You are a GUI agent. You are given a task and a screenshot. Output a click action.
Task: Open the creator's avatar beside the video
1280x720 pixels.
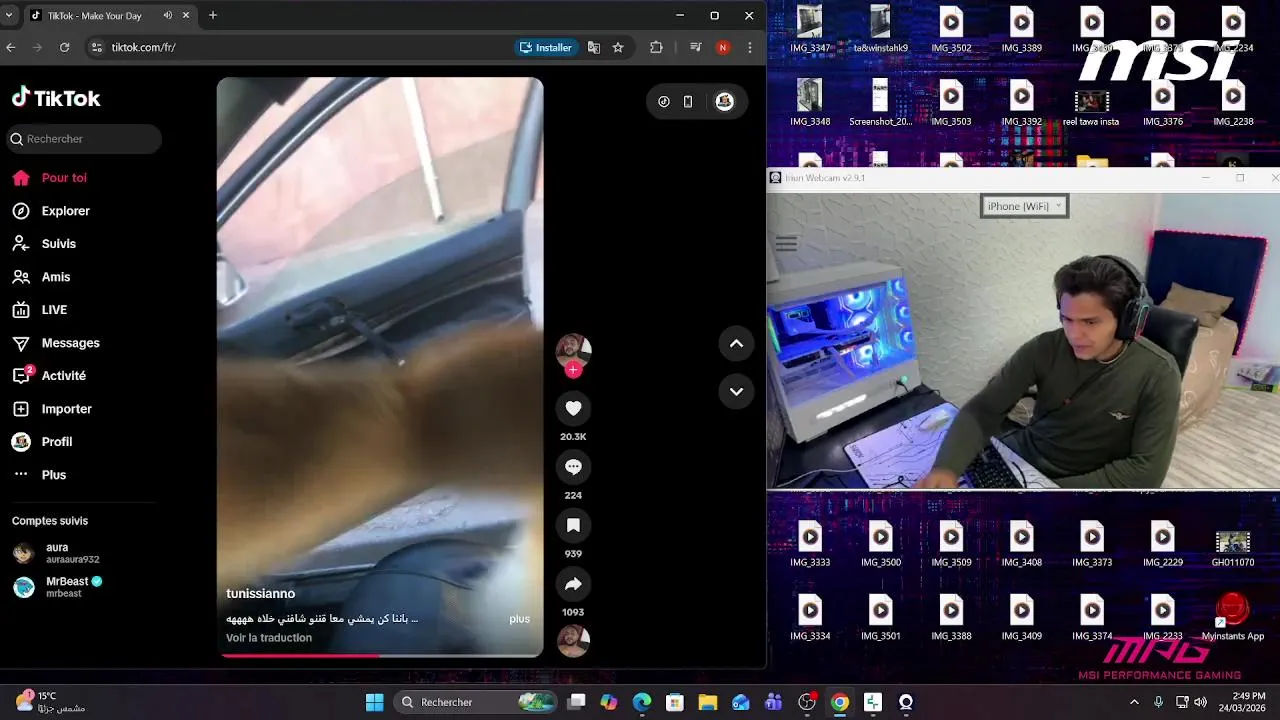click(x=573, y=350)
